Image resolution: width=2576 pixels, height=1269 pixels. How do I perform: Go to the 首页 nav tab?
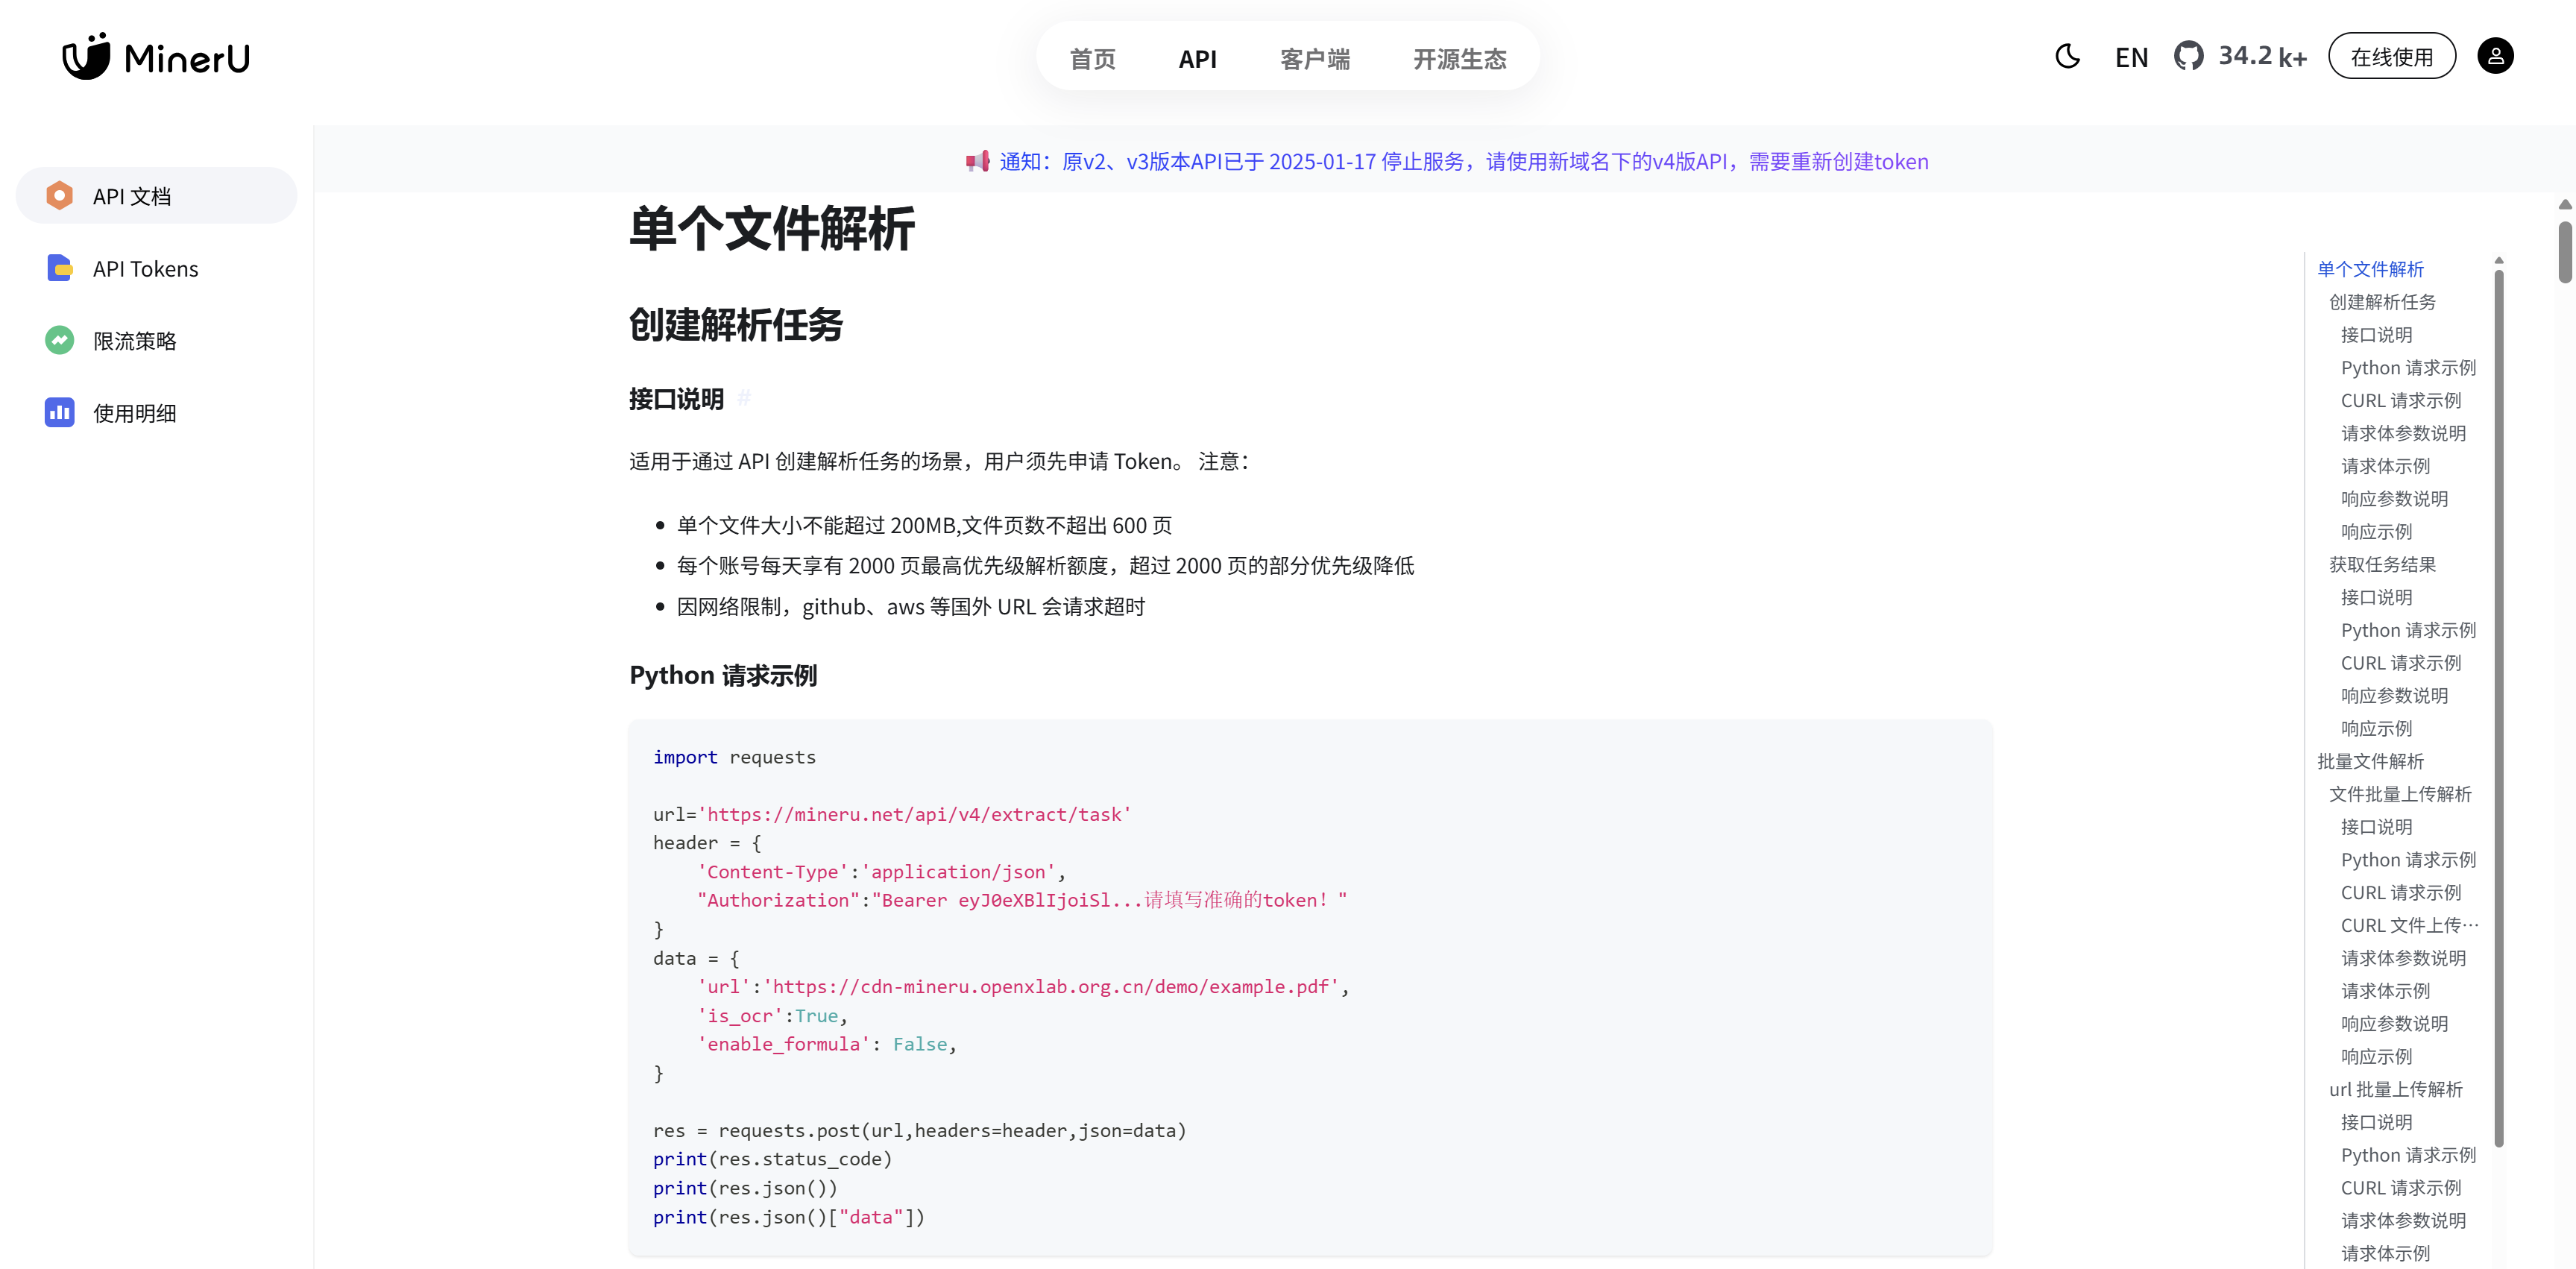click(1092, 59)
